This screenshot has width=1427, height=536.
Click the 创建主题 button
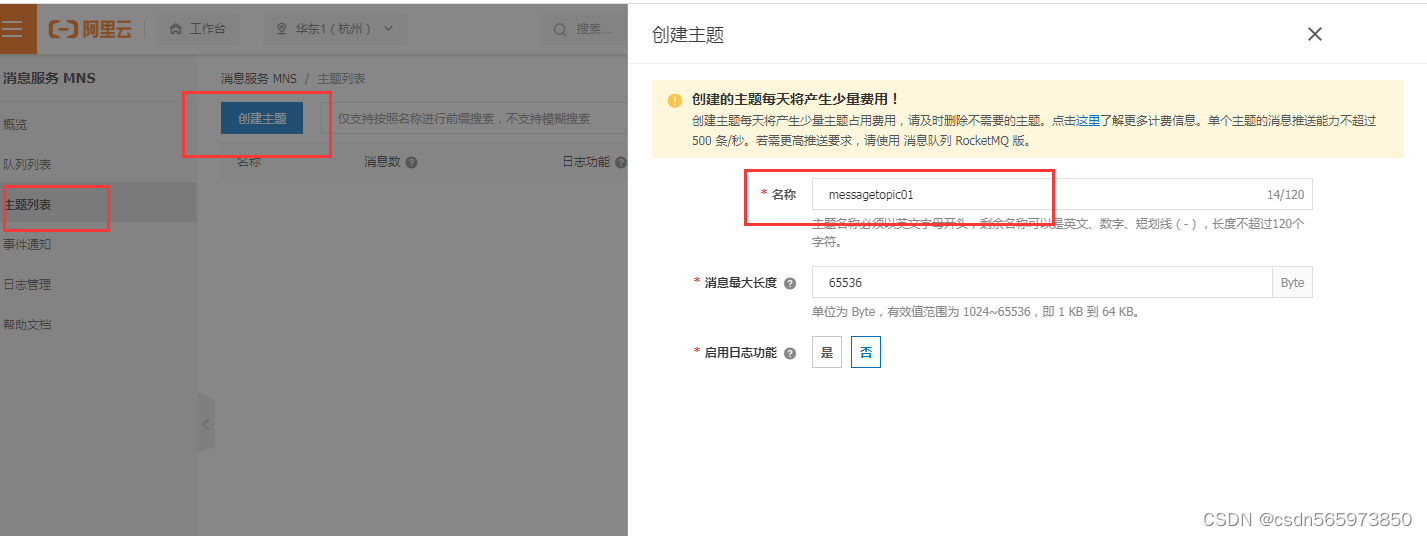click(262, 118)
